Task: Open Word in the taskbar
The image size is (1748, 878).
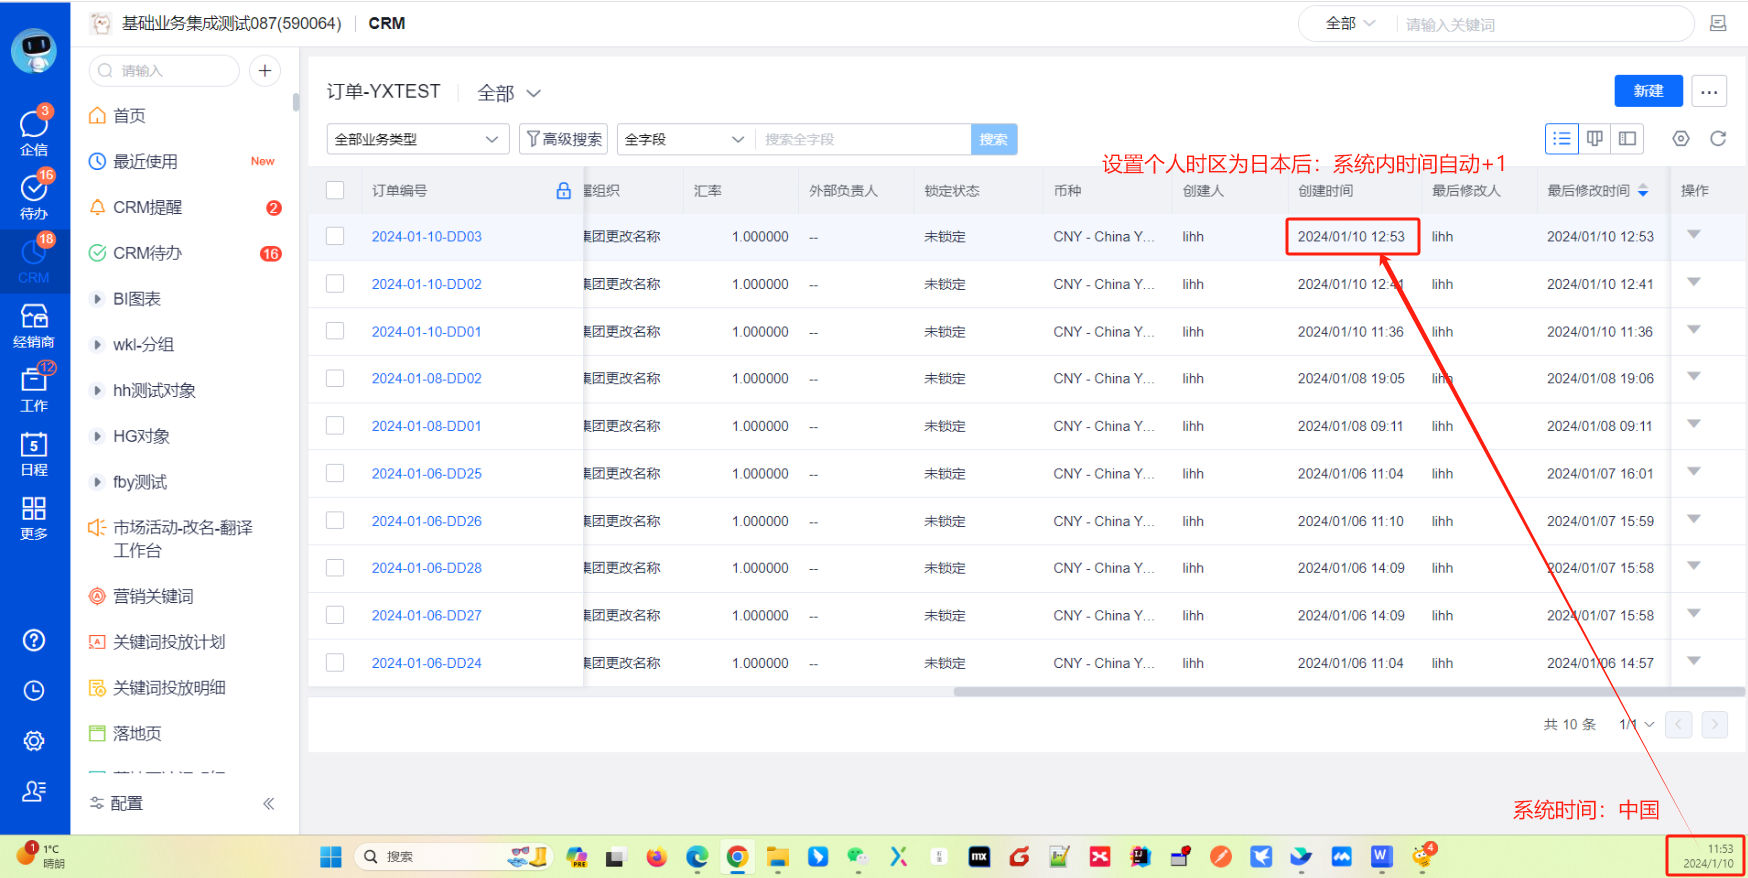Action: coord(1382,856)
